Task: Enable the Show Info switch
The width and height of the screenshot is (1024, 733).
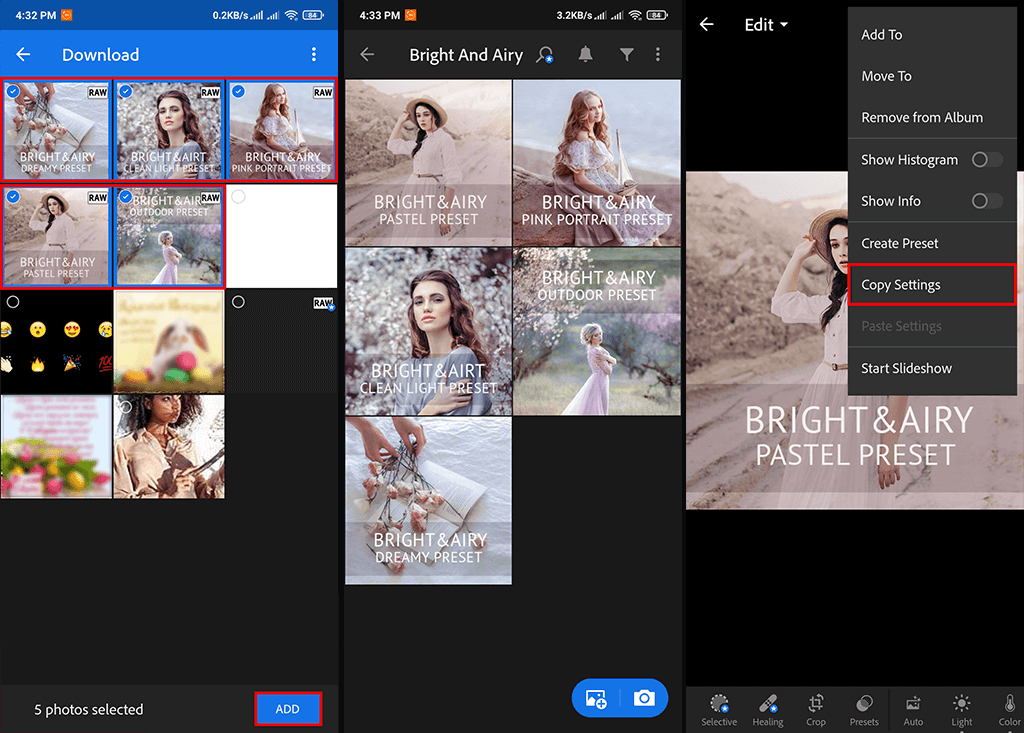Action: tap(987, 201)
